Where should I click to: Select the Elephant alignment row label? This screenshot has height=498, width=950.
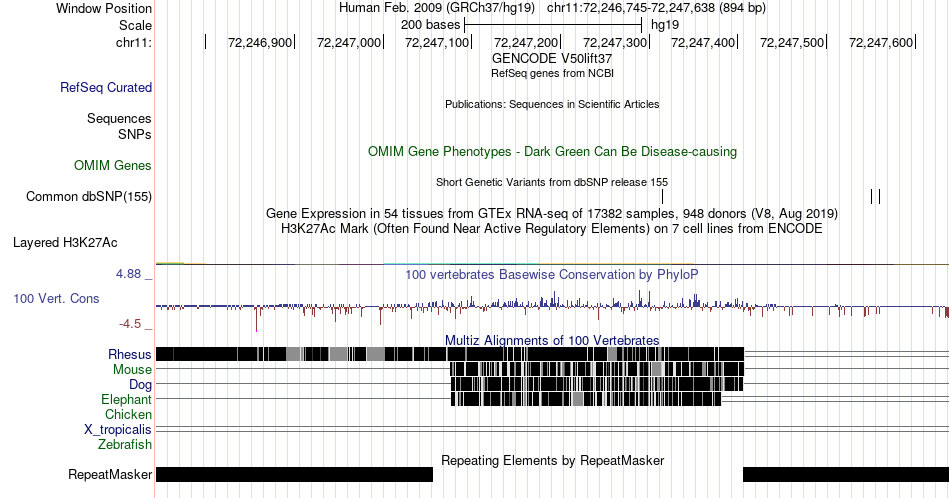127,399
